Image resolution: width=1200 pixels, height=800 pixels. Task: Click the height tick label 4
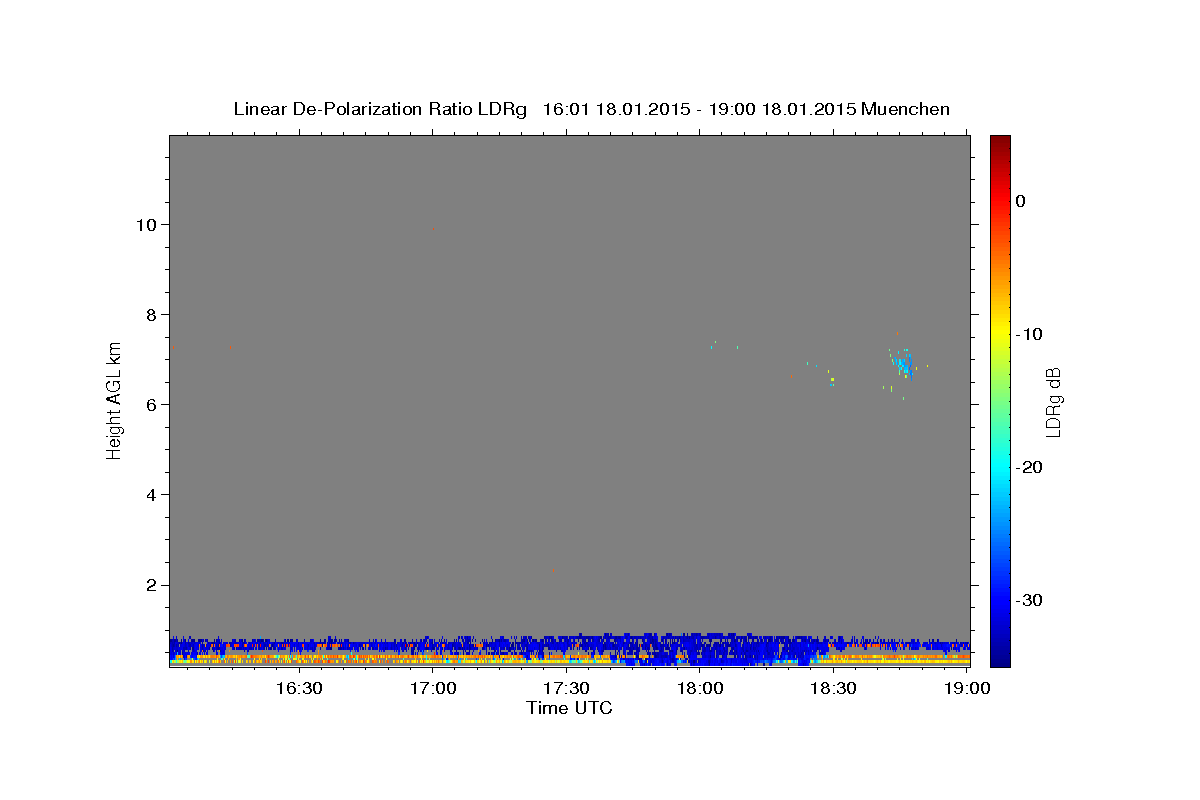pos(150,494)
